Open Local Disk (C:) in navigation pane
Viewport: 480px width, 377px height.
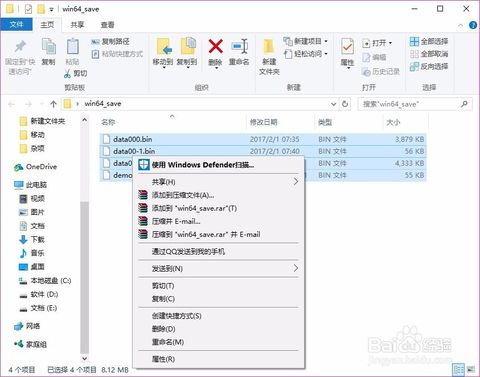point(45,281)
